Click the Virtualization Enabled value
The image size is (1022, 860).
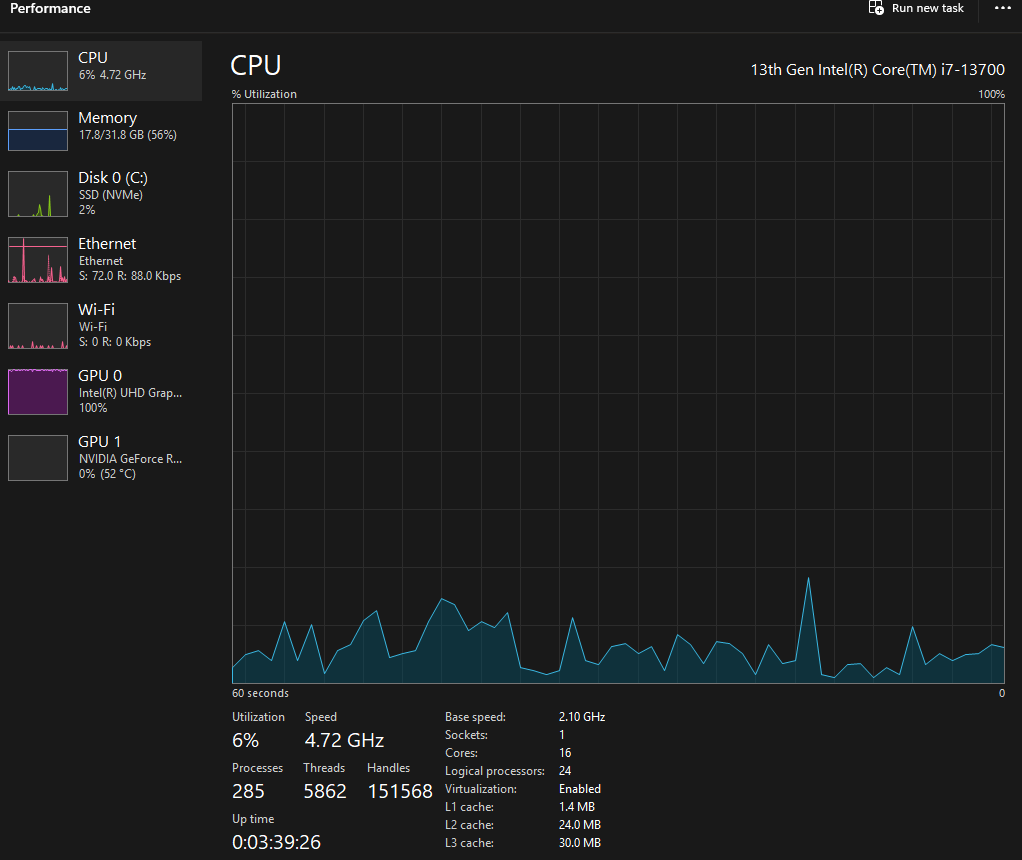coord(579,789)
